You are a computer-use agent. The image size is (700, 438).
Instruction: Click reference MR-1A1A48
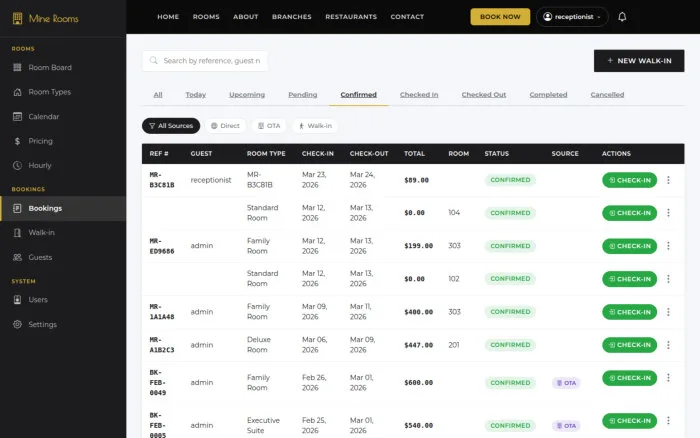tap(162, 312)
